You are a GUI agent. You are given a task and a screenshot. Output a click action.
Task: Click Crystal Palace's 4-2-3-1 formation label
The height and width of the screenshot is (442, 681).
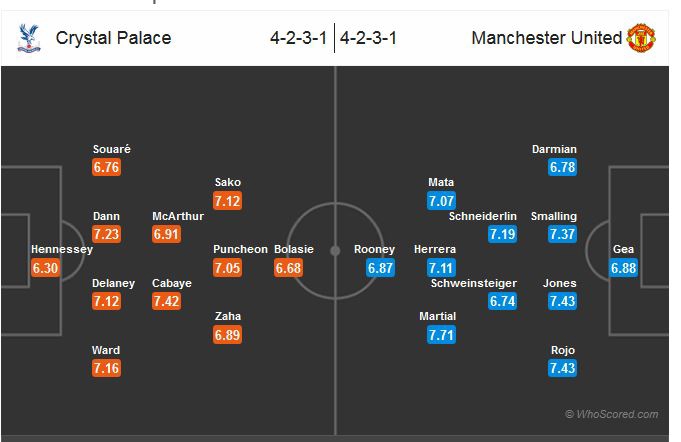pos(298,39)
